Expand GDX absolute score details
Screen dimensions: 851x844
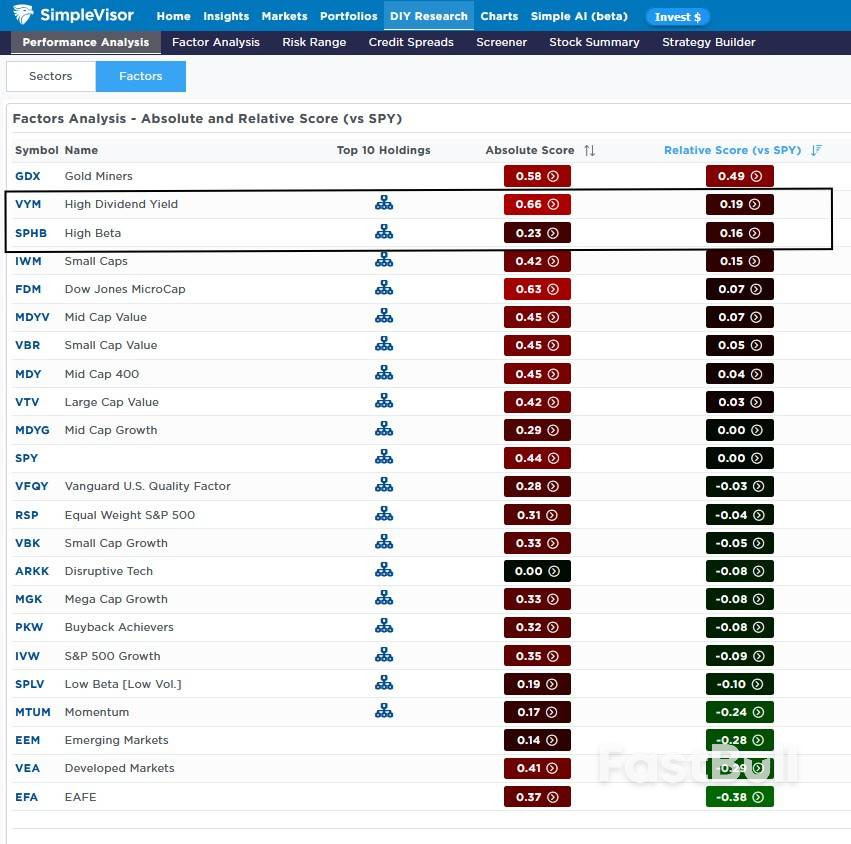554,176
